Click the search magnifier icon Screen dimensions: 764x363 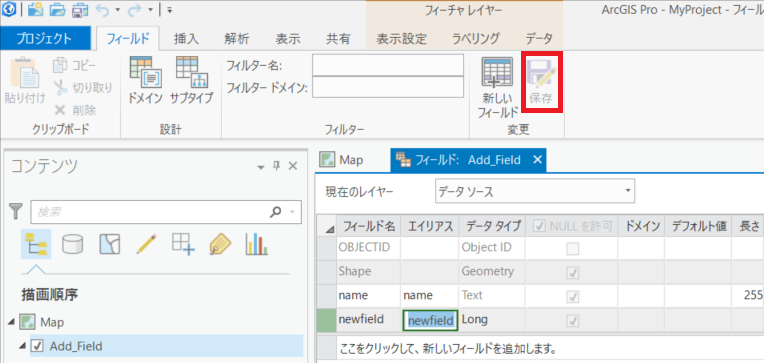click(276, 212)
